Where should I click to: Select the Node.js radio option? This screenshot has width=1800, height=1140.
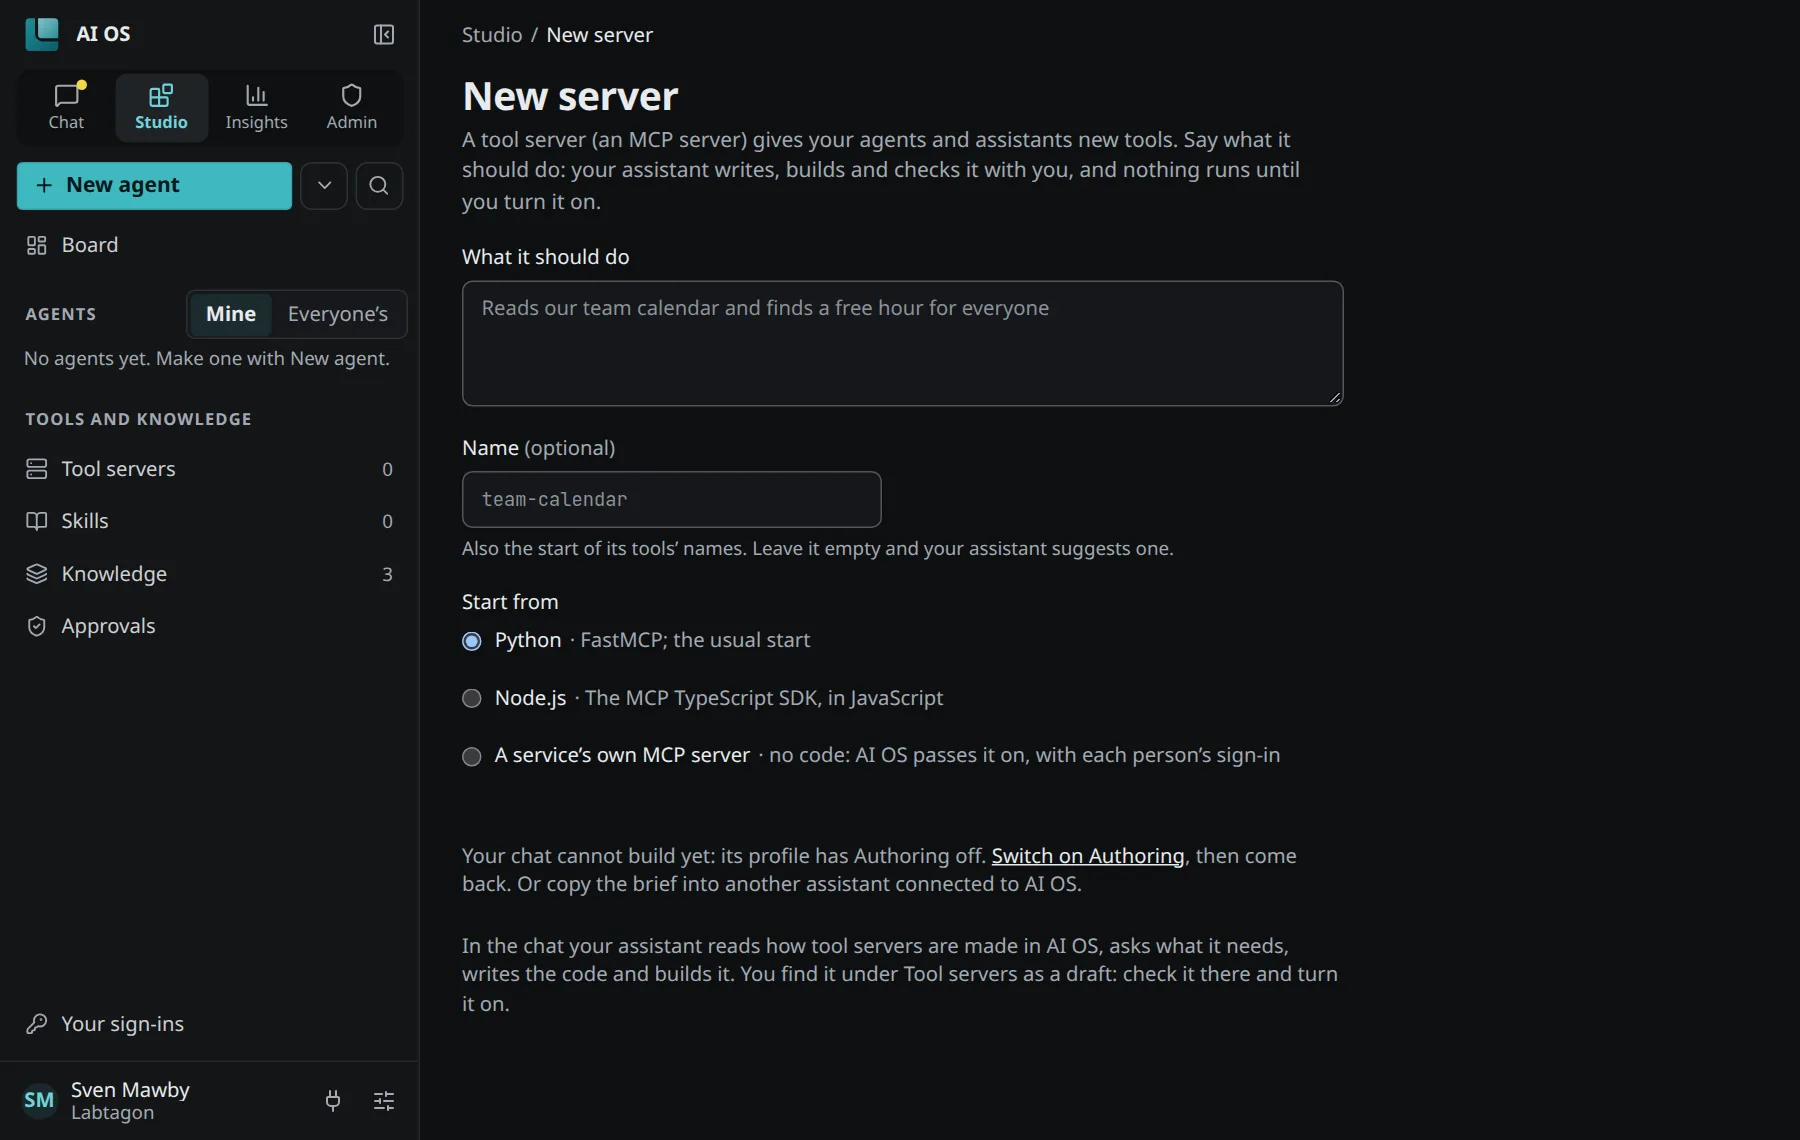(472, 698)
